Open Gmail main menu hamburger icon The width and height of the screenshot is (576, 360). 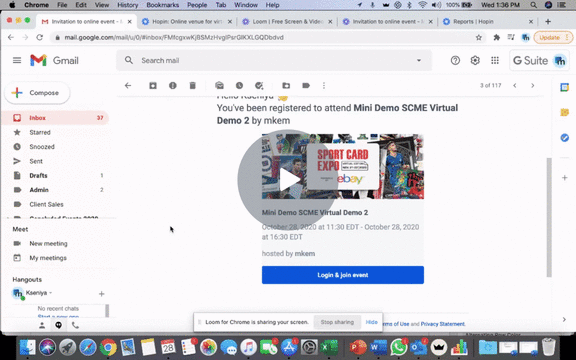click(17, 60)
